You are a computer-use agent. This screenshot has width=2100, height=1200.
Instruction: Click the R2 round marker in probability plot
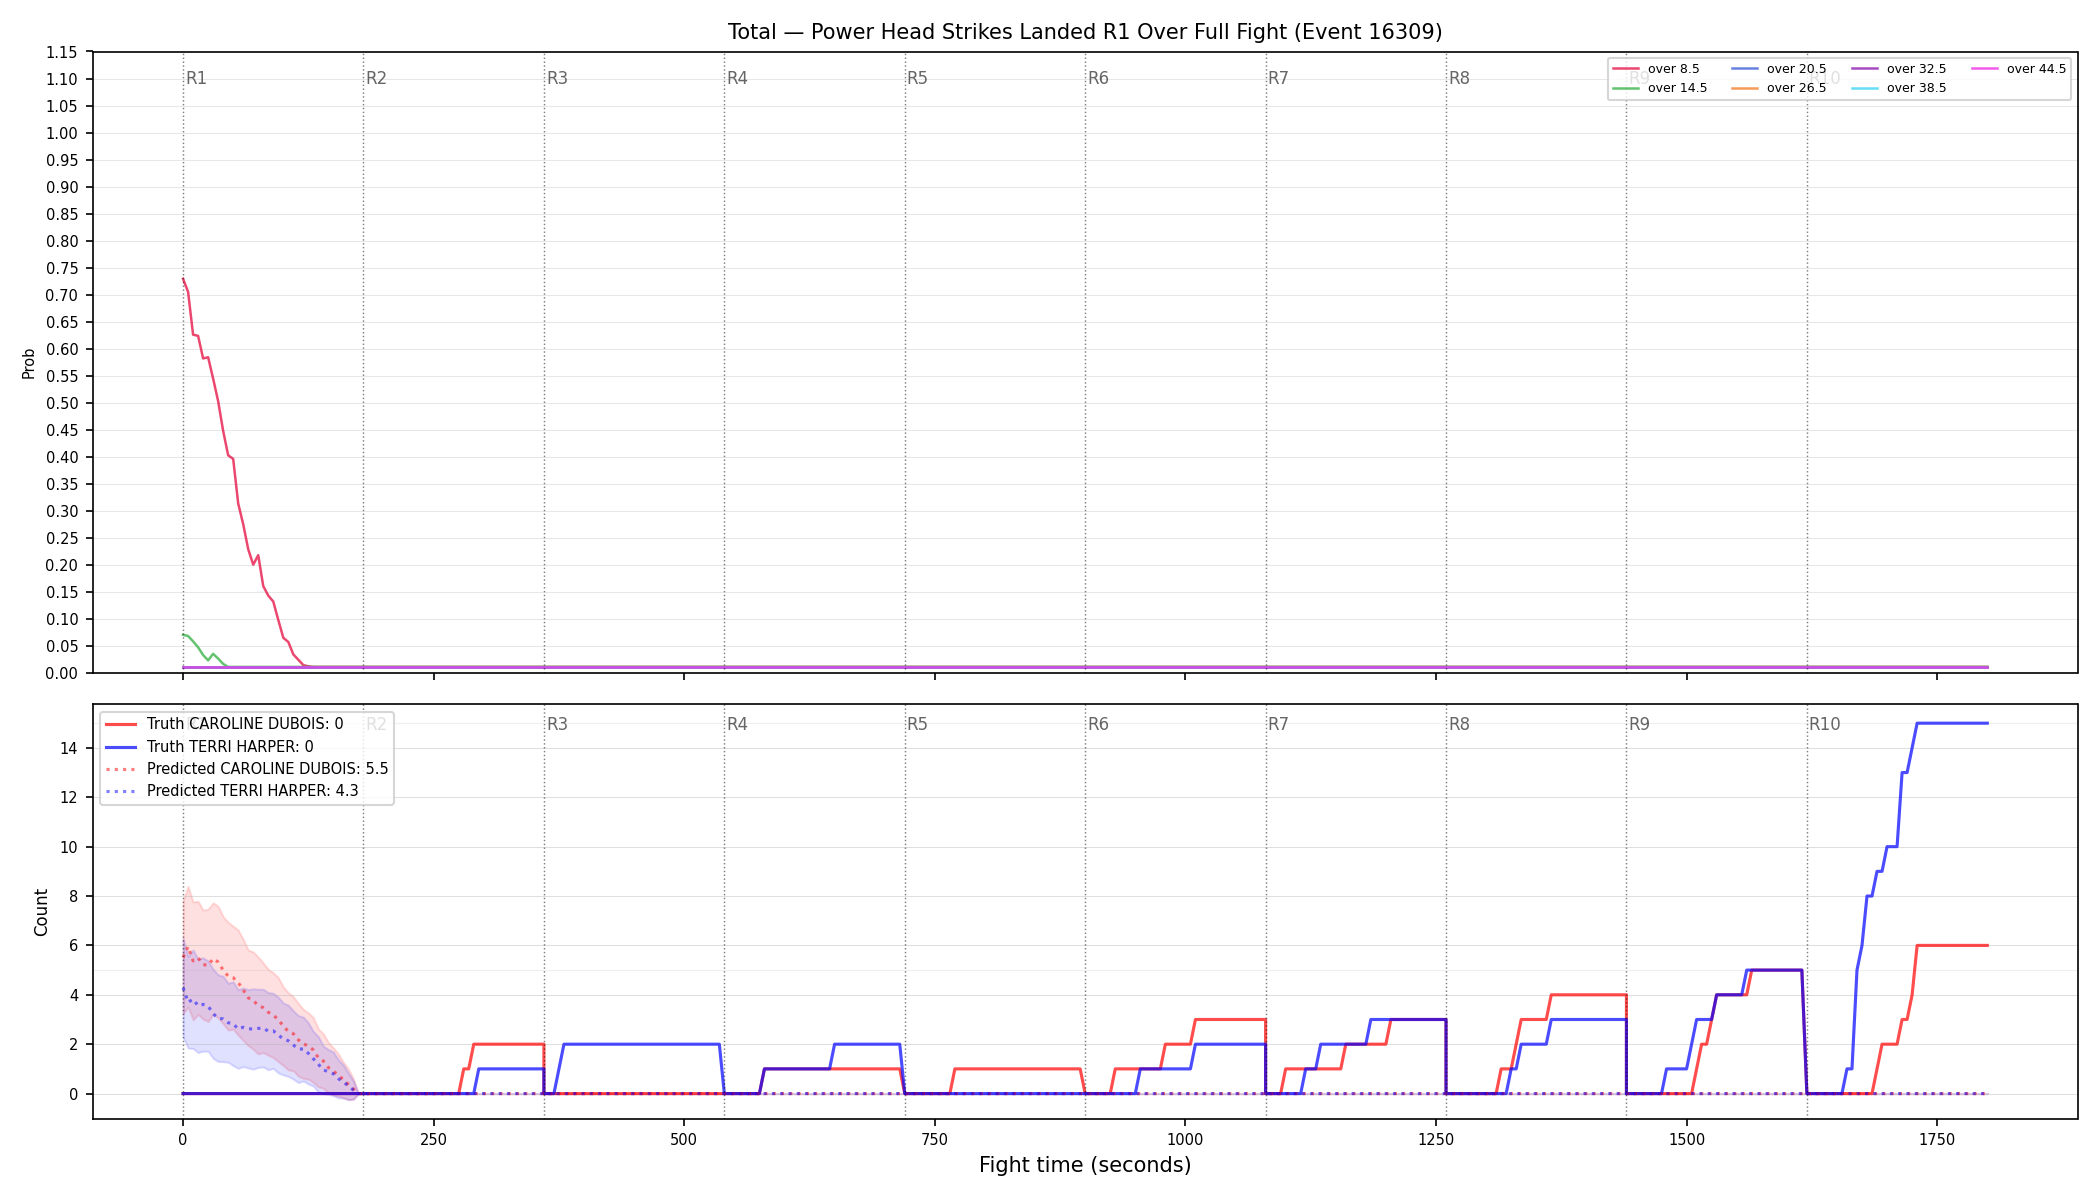click(x=376, y=78)
